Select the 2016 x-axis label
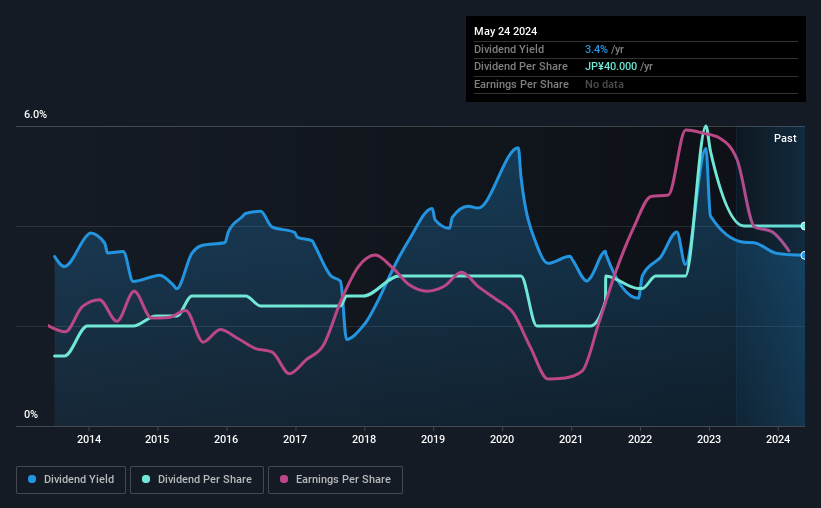This screenshot has height=508, width=821. 226,439
